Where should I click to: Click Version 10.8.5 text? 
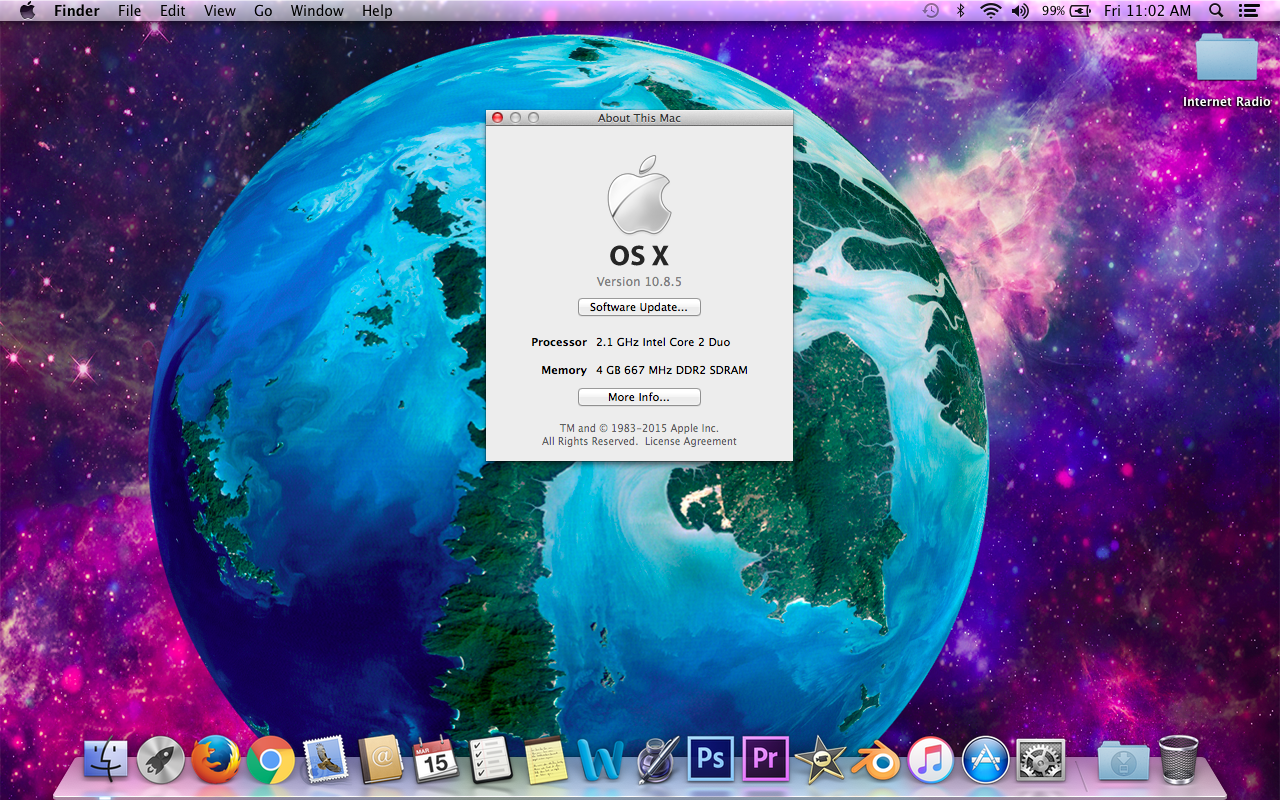click(x=639, y=282)
